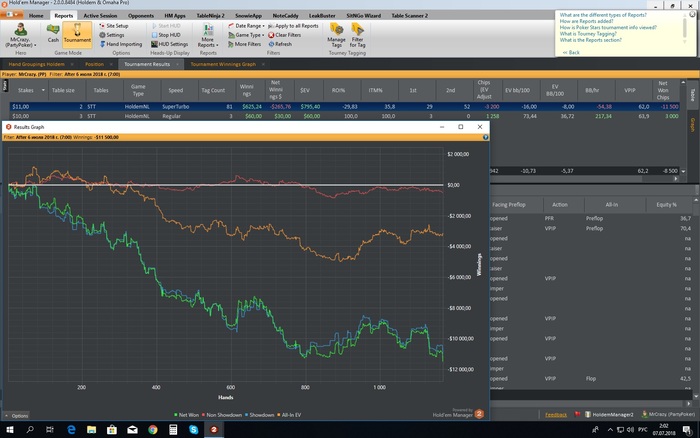Click the '<< Back' help link

coord(571,52)
